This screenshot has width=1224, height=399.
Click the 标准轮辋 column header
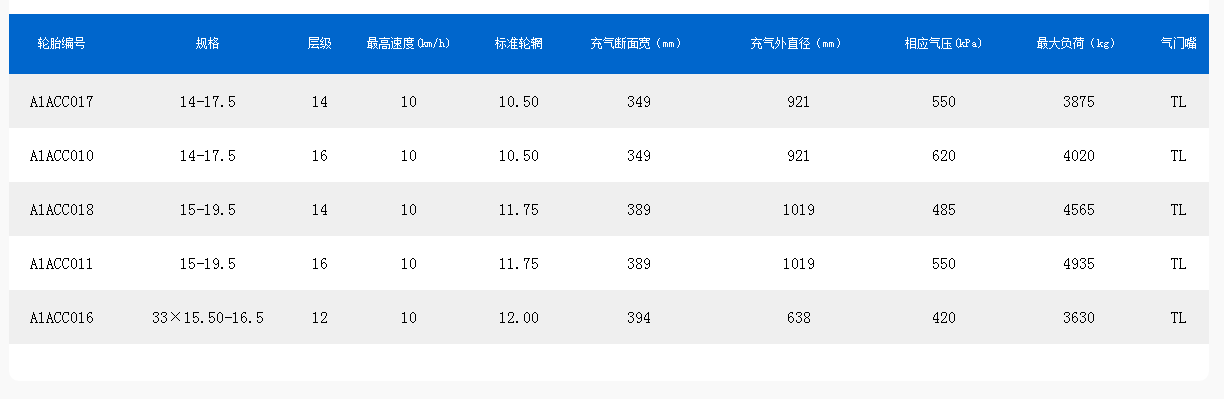tap(518, 44)
